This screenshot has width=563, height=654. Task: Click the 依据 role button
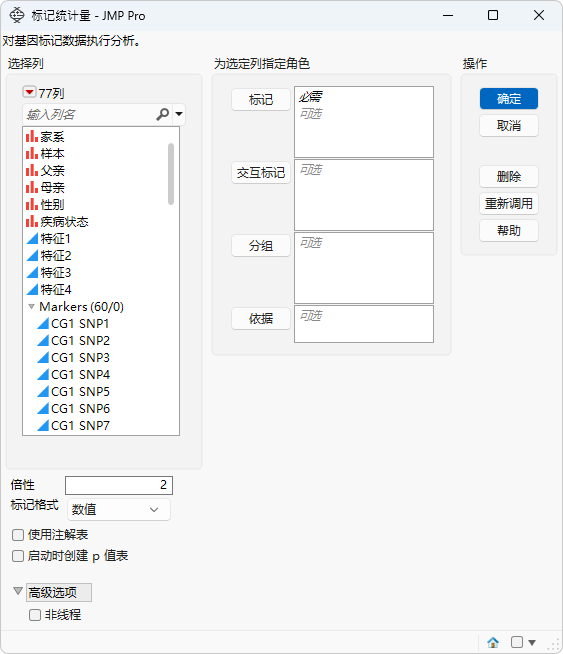pos(261,319)
